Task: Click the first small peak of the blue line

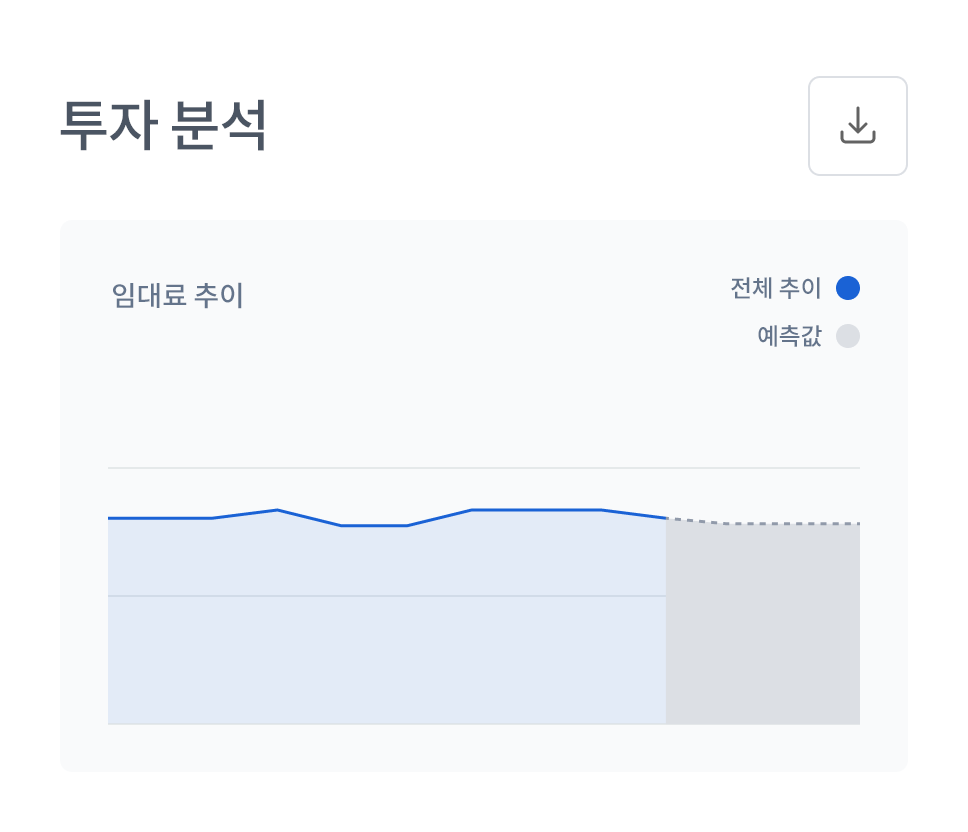Action: pos(277,510)
